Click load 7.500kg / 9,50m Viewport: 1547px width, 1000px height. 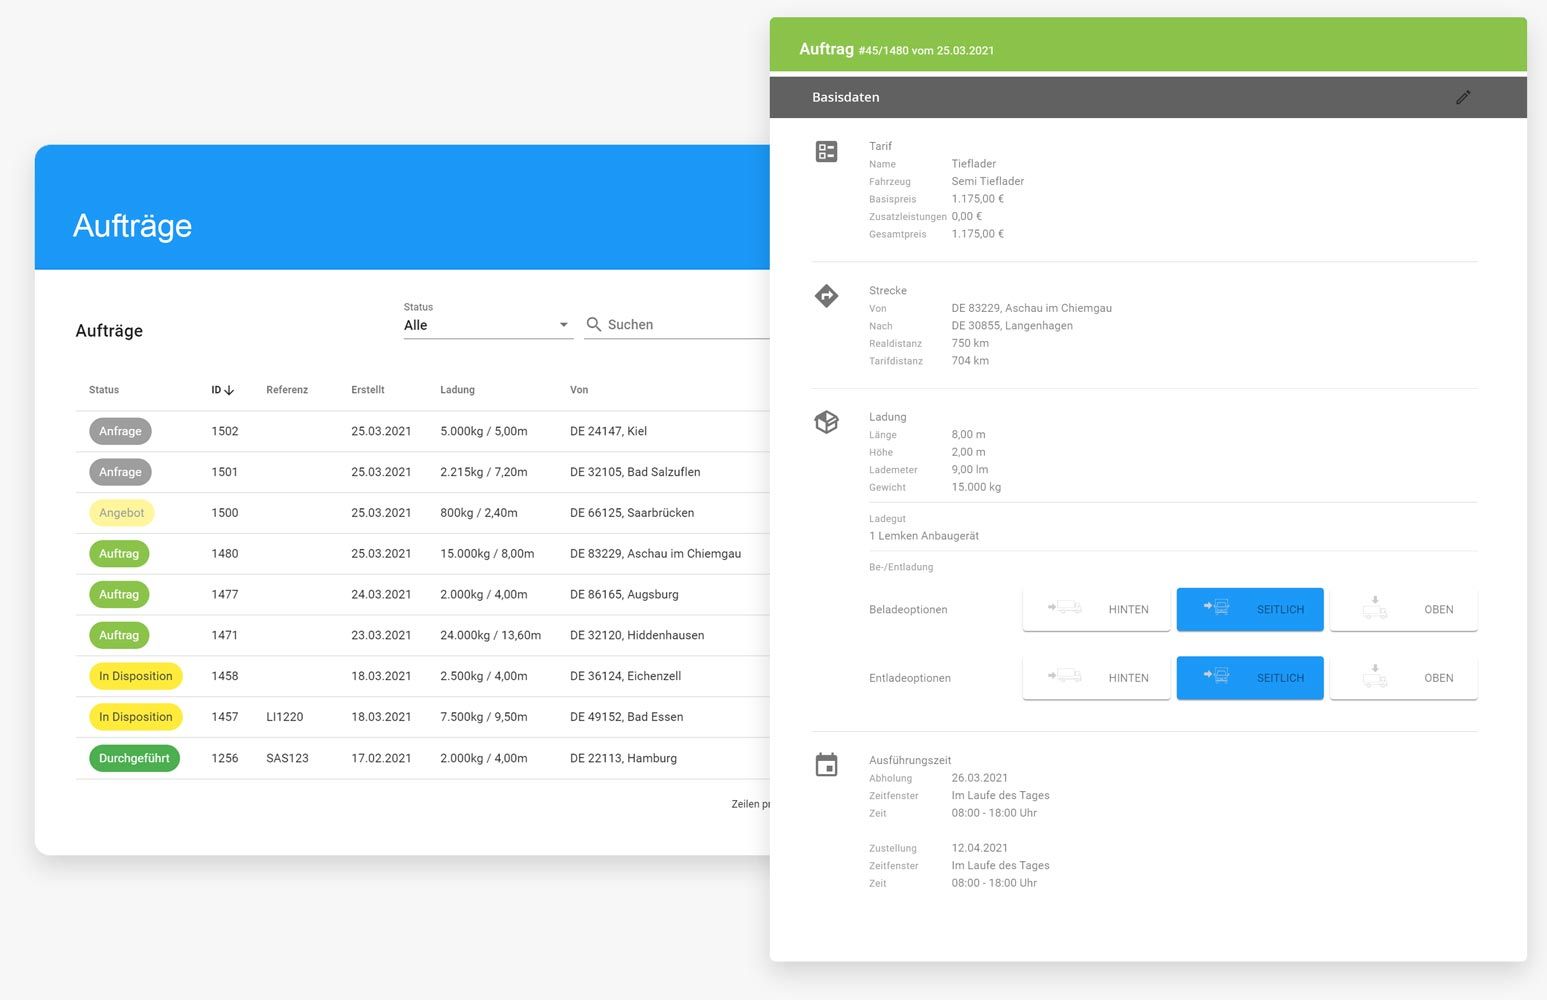484,717
